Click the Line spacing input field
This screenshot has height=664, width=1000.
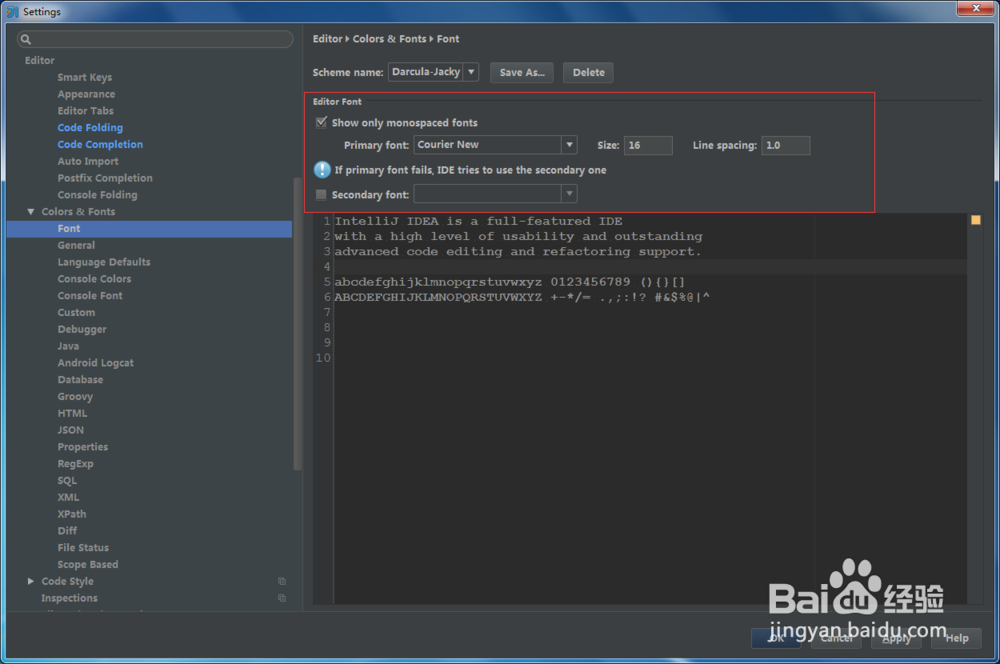[x=786, y=145]
